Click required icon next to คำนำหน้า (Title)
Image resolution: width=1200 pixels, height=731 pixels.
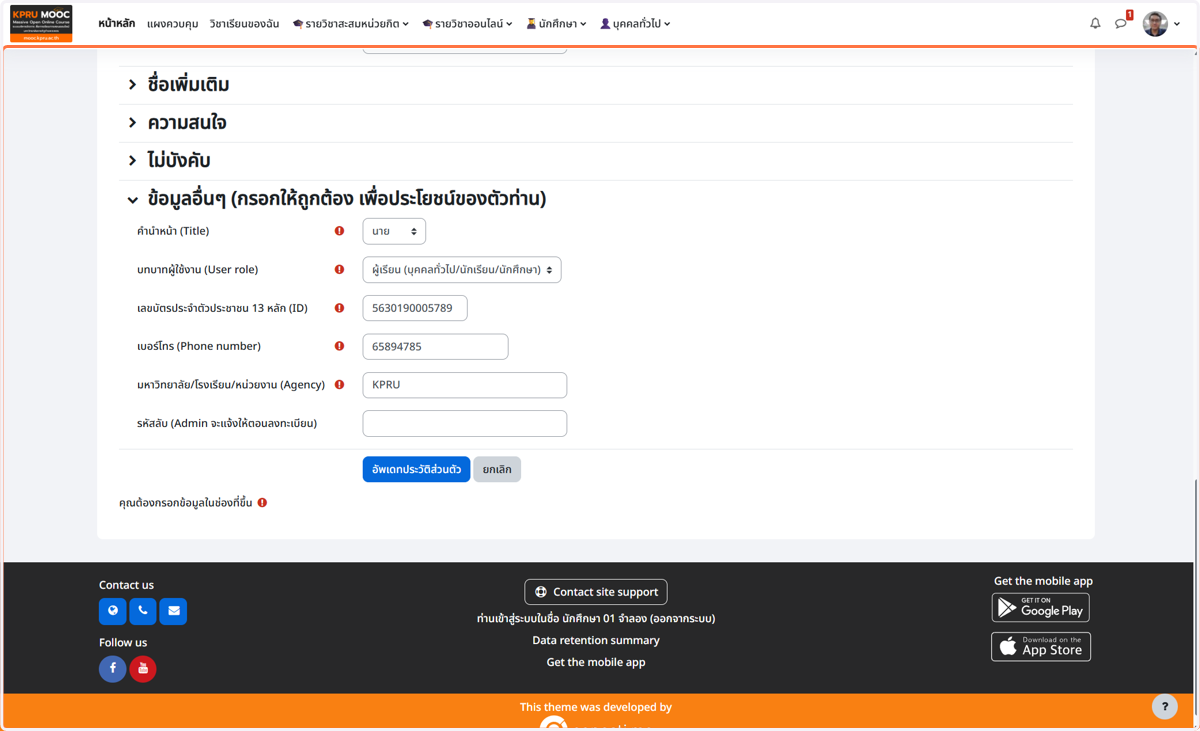339,231
